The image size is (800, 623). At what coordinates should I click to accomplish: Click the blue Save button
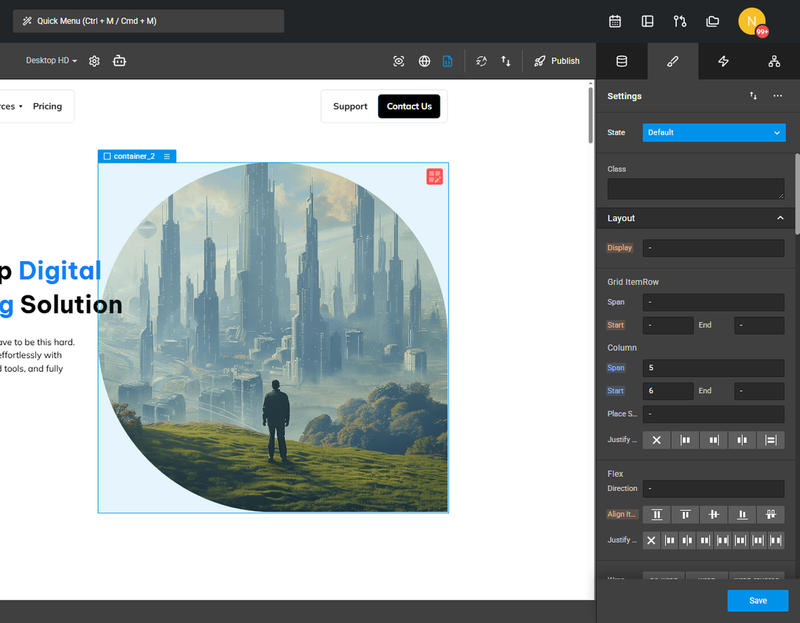[758, 601]
